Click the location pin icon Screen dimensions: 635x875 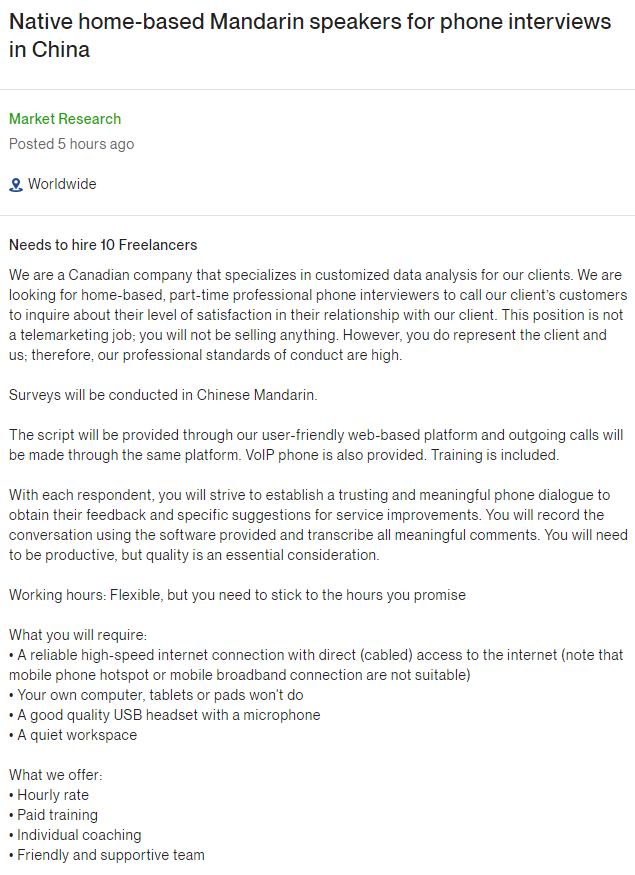click(15, 185)
